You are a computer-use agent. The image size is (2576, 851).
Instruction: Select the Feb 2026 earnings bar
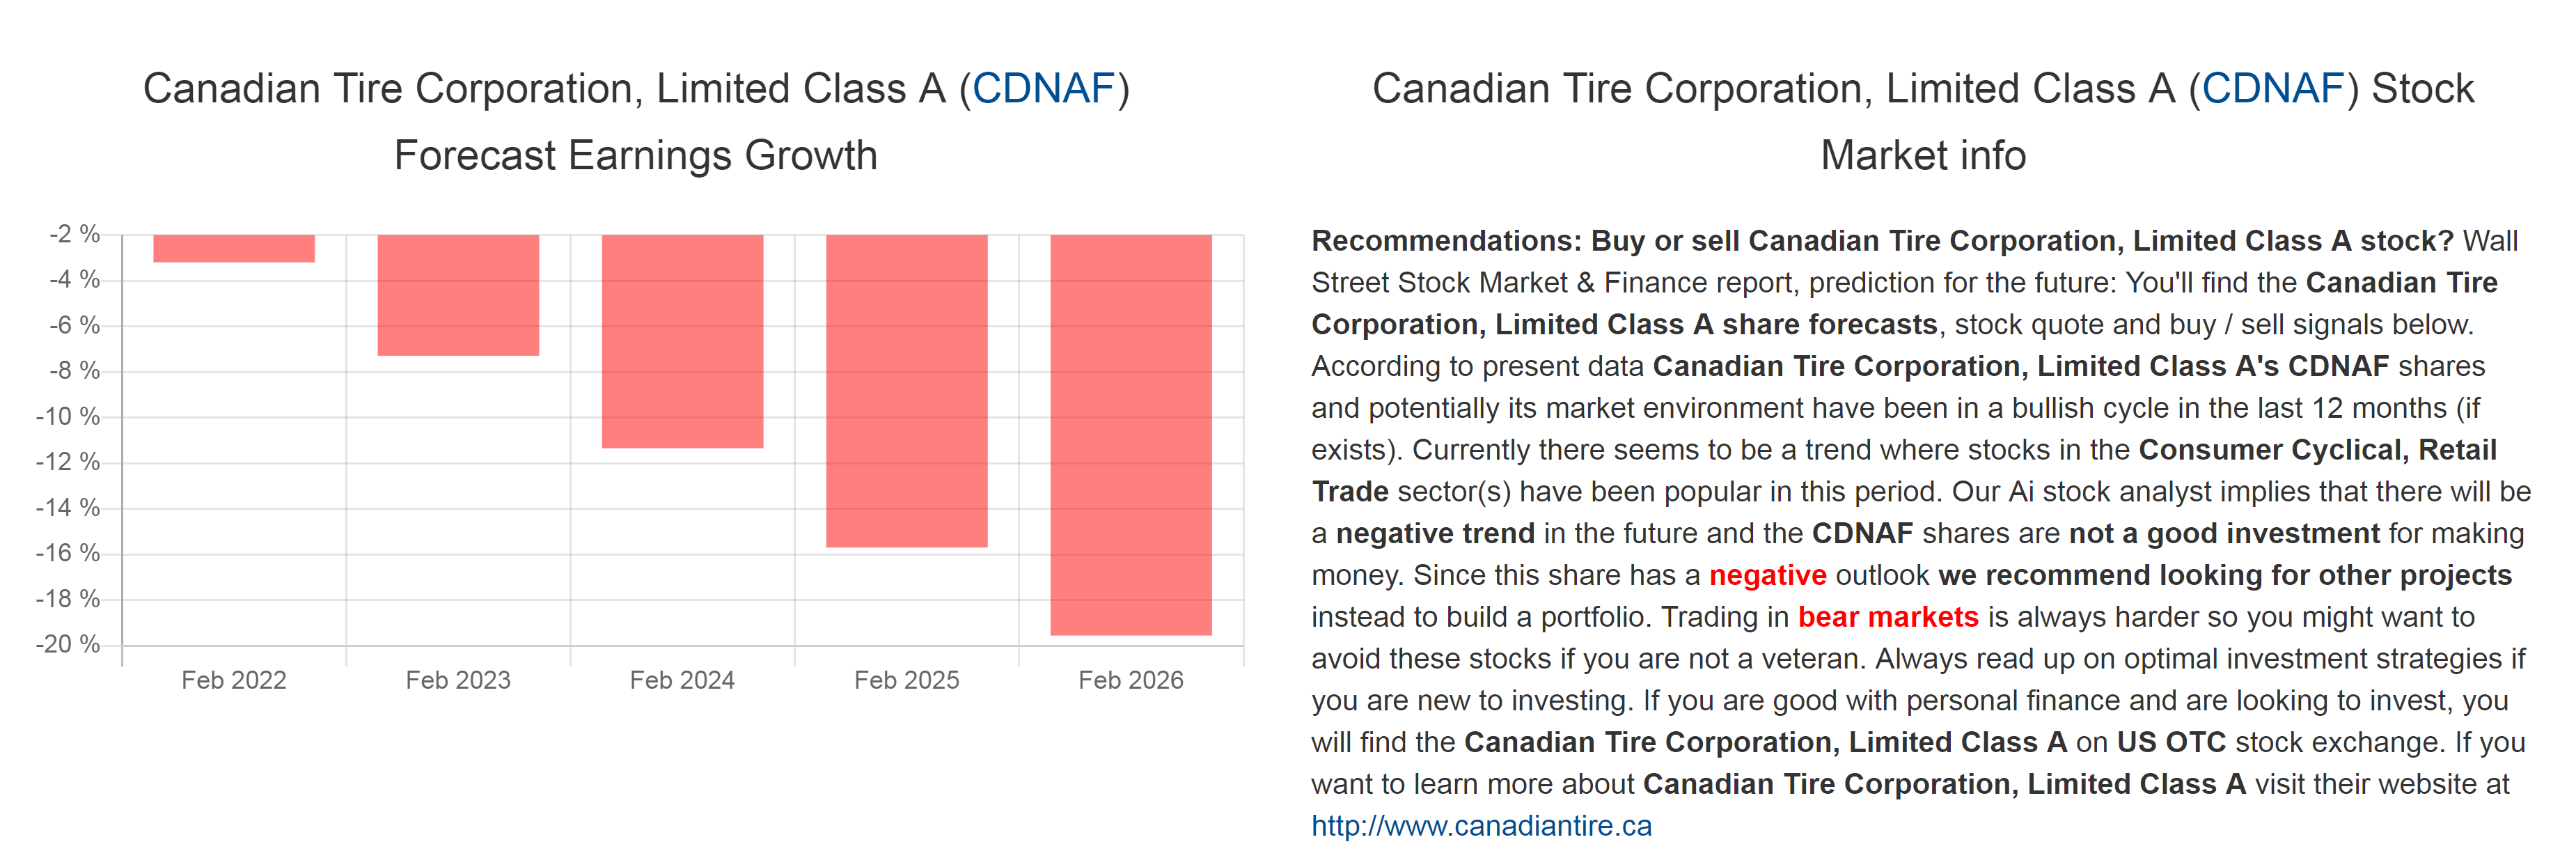point(1131,435)
